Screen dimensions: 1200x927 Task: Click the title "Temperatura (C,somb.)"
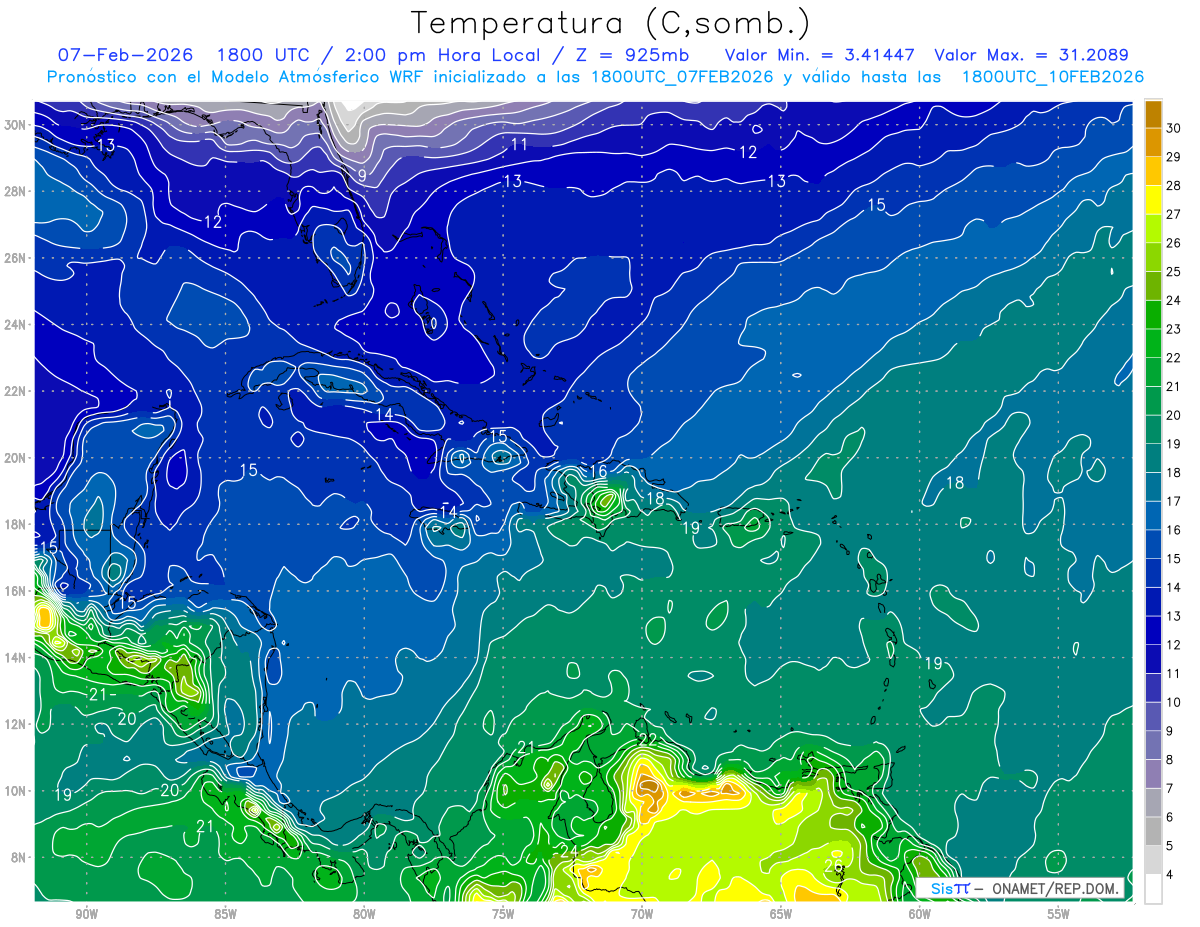(611, 23)
